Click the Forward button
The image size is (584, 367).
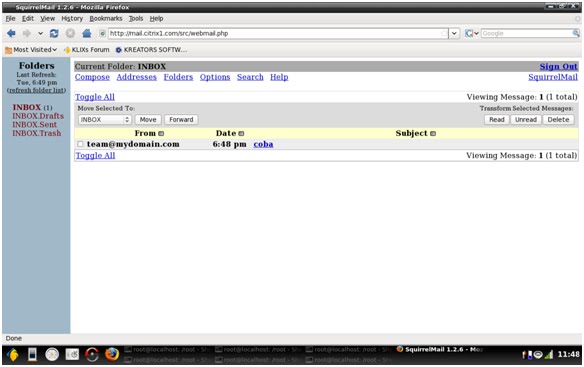[181, 120]
